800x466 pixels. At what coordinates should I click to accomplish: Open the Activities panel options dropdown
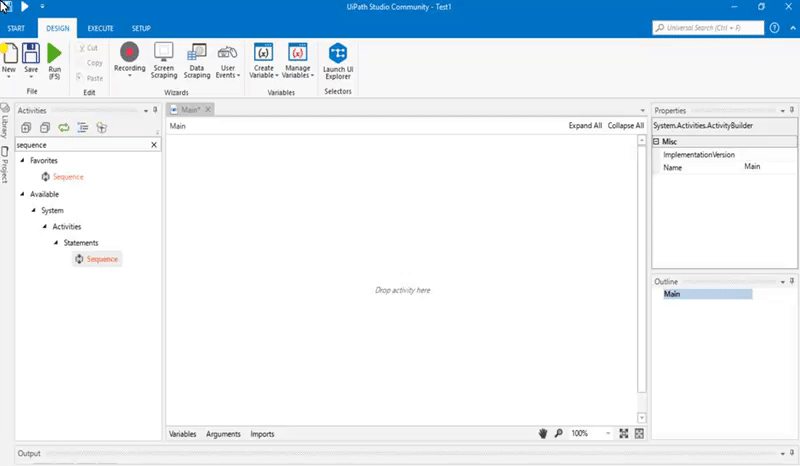pyautogui.click(x=146, y=110)
